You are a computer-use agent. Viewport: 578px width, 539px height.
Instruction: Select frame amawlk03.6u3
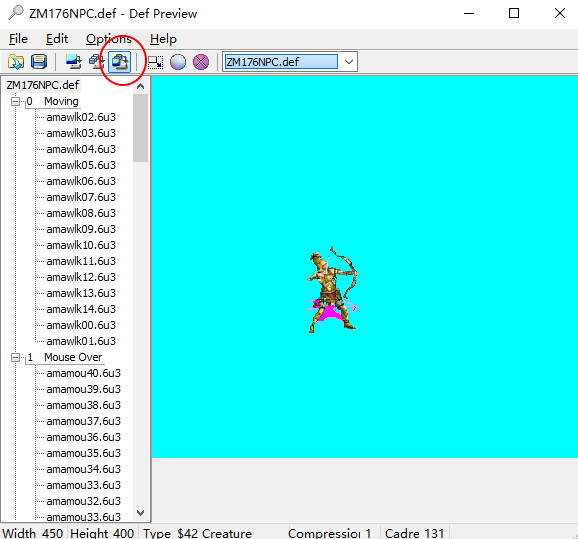click(81, 133)
